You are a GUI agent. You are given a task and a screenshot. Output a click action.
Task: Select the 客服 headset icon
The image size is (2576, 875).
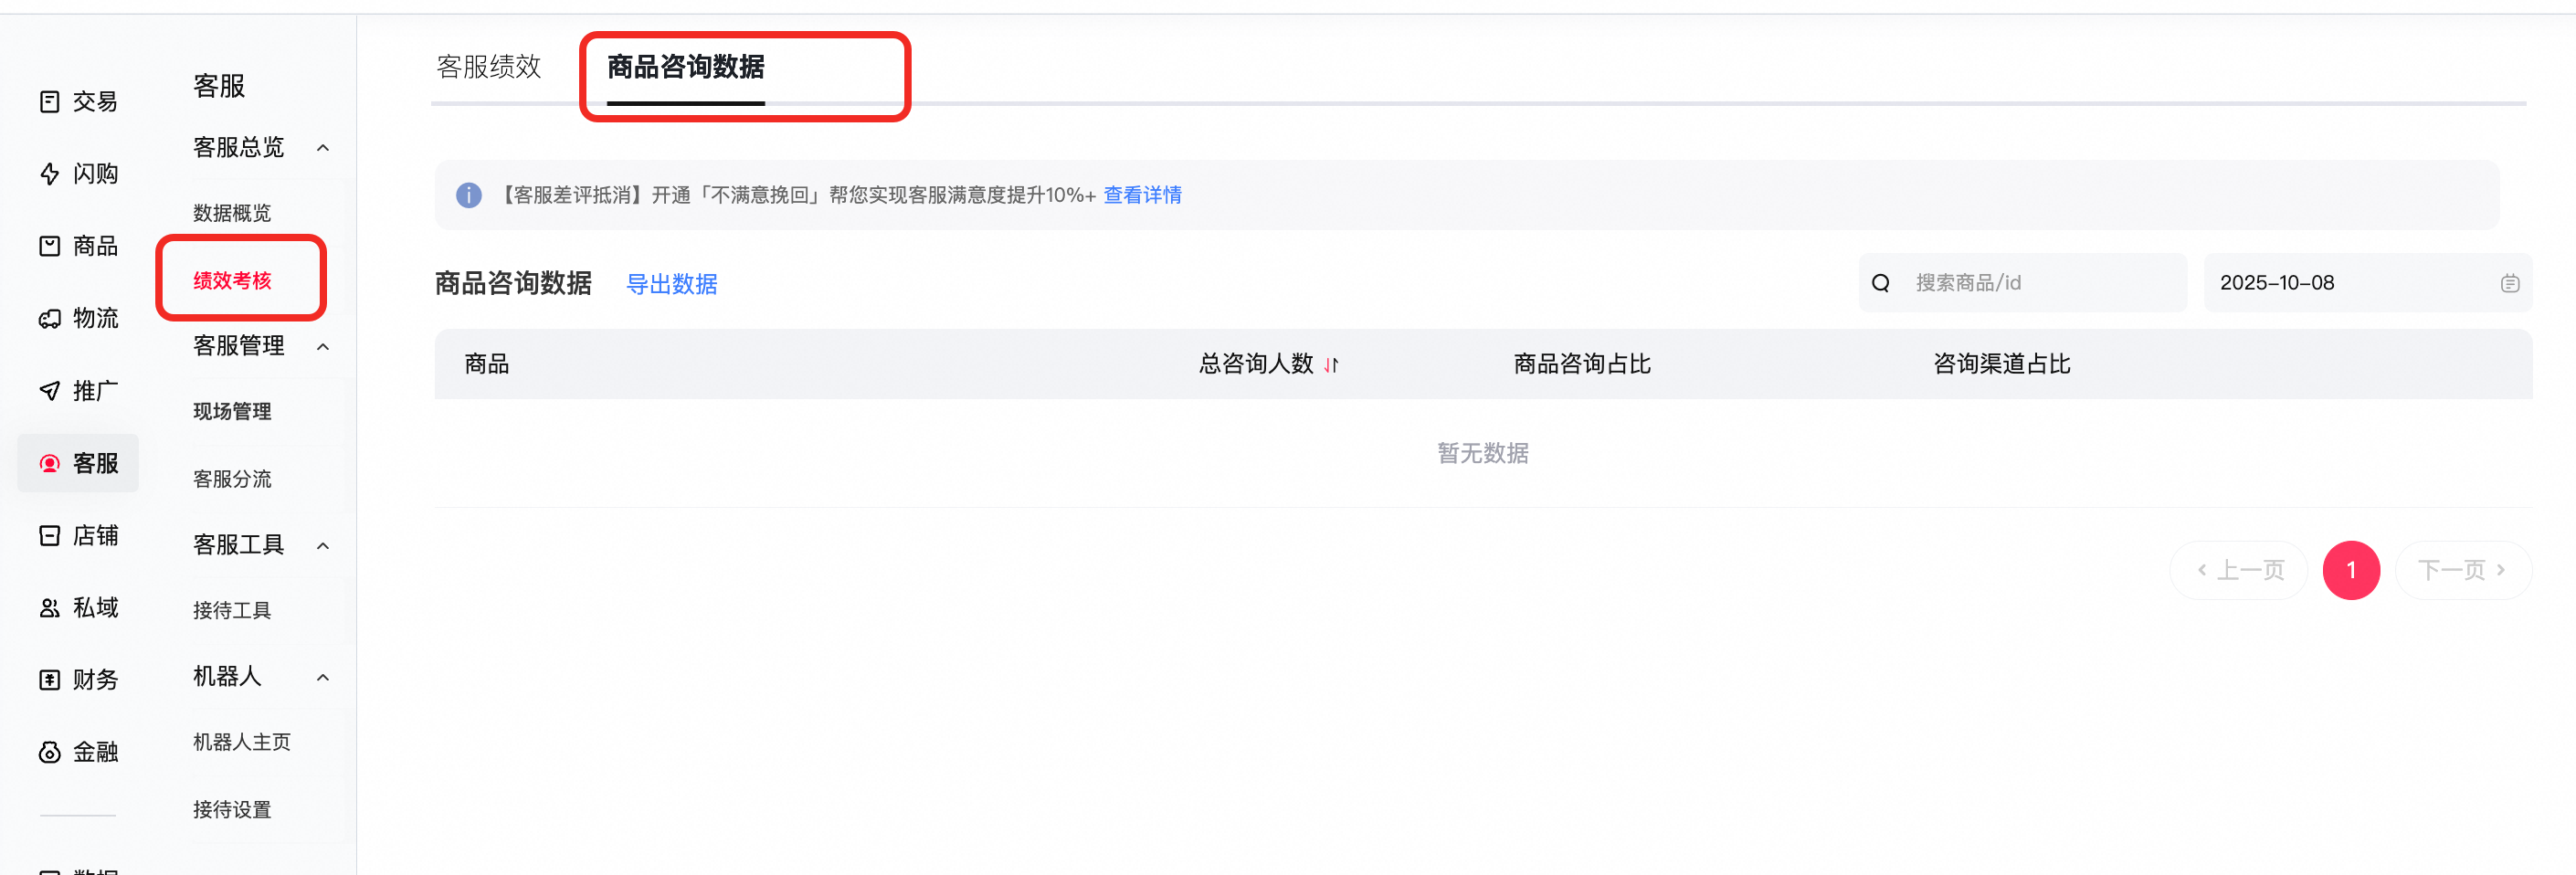coord(49,463)
